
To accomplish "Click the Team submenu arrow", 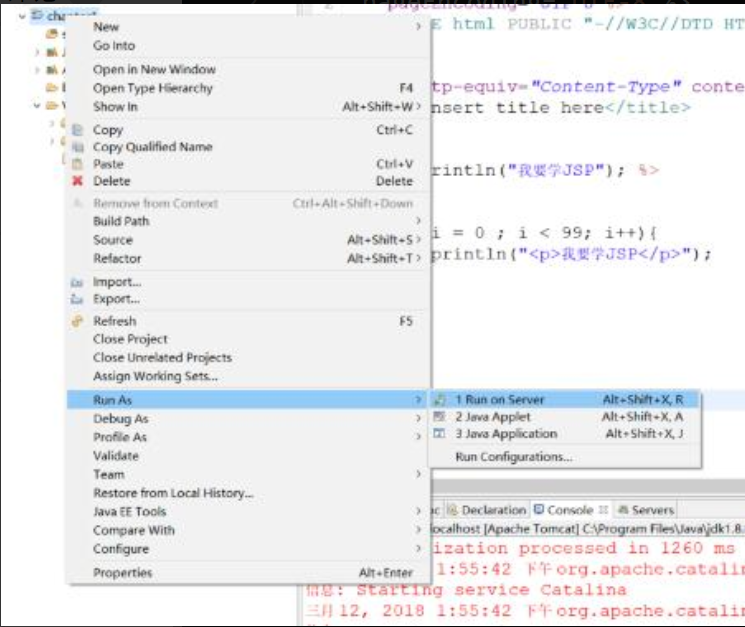I will click(418, 474).
